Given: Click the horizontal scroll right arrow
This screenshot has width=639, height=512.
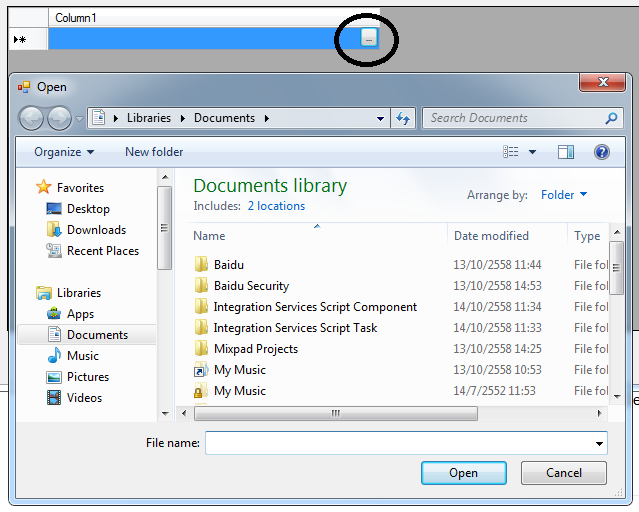Looking at the screenshot, I should [599, 413].
